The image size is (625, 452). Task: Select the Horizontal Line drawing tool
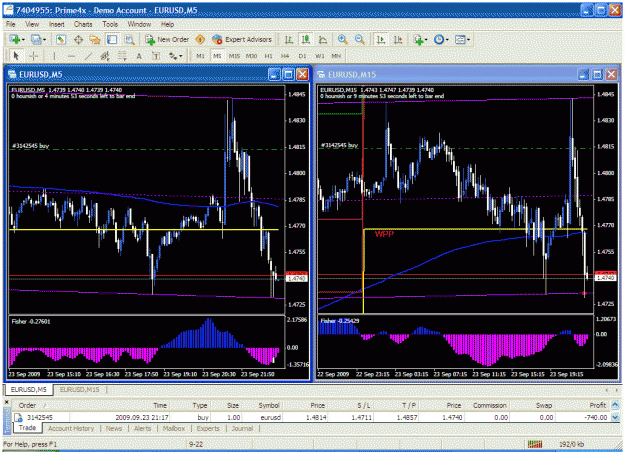pos(71,56)
